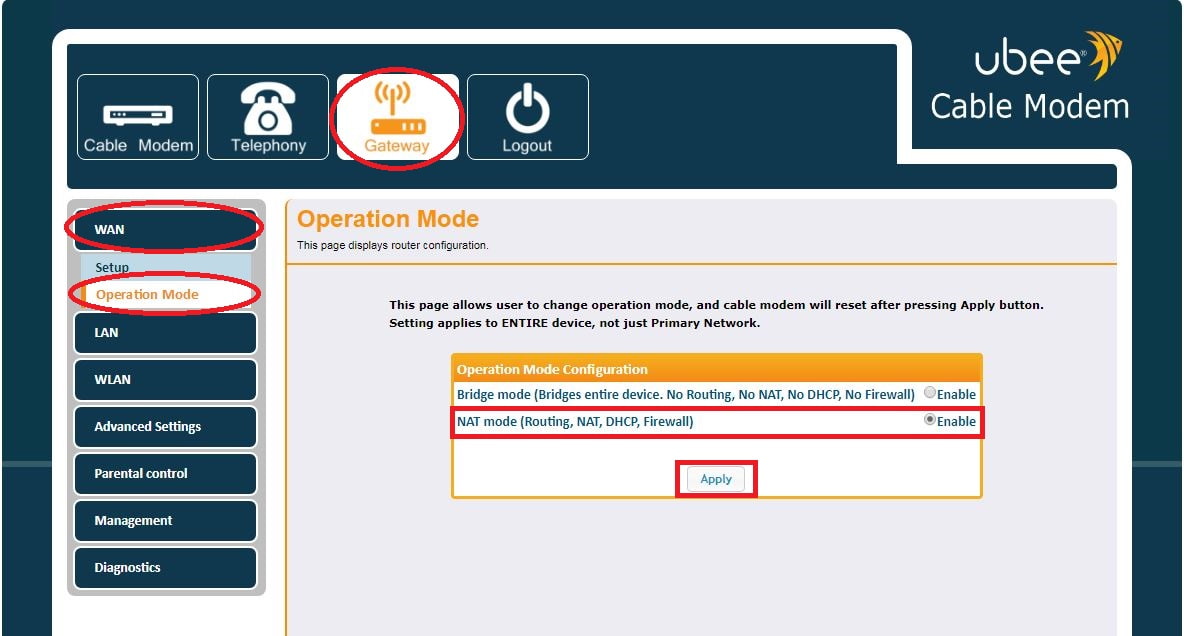Click the NAT mode description text
Image resolution: width=1184 pixels, height=636 pixels.
[x=575, y=421]
